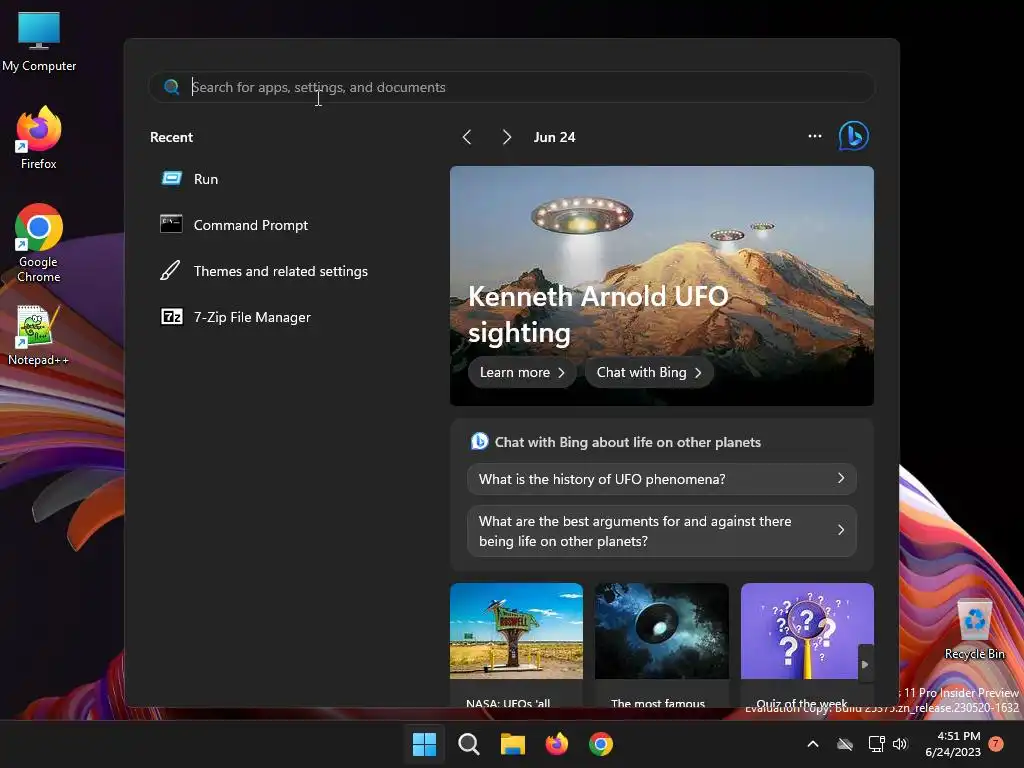1024x768 pixels.
Task: Select Recycle Bin desktop icon
Action: (x=974, y=630)
